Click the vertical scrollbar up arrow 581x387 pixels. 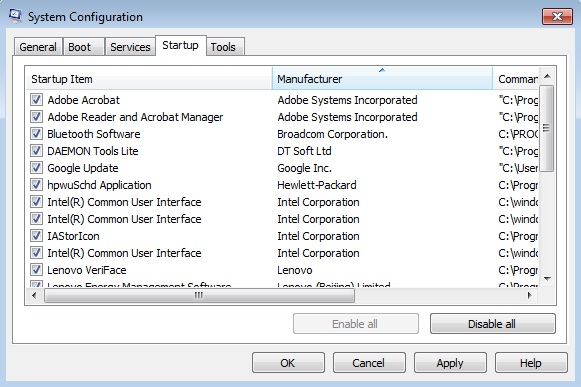click(547, 76)
